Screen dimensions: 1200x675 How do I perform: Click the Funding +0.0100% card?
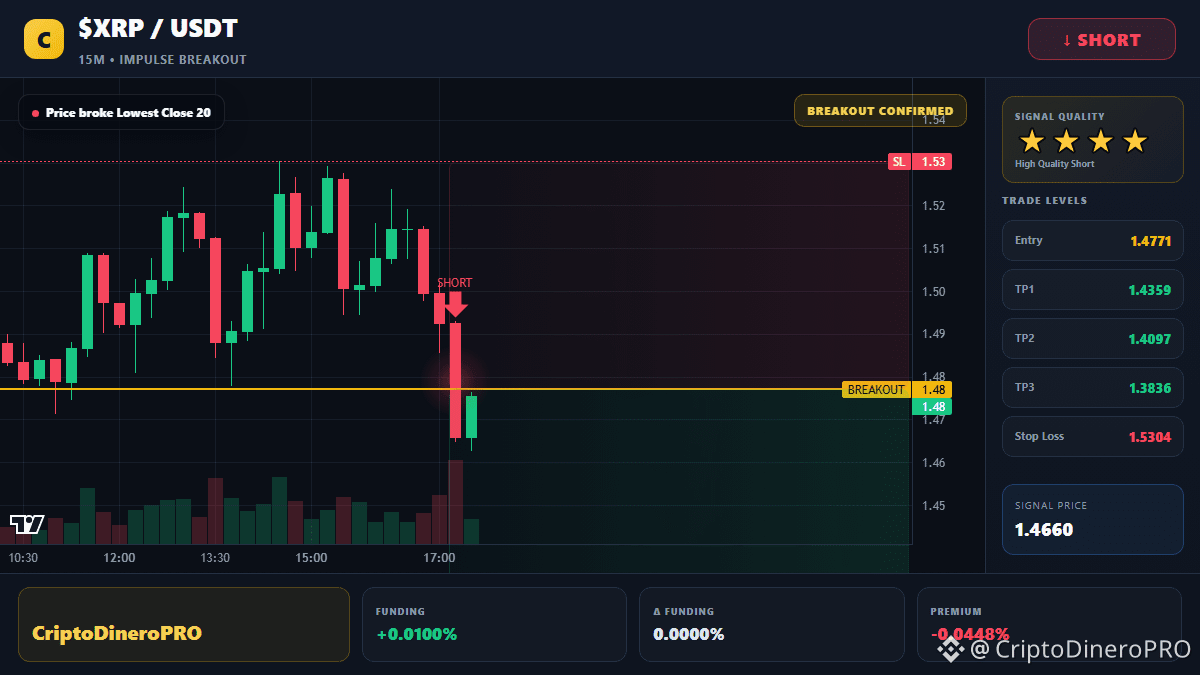tap(494, 624)
